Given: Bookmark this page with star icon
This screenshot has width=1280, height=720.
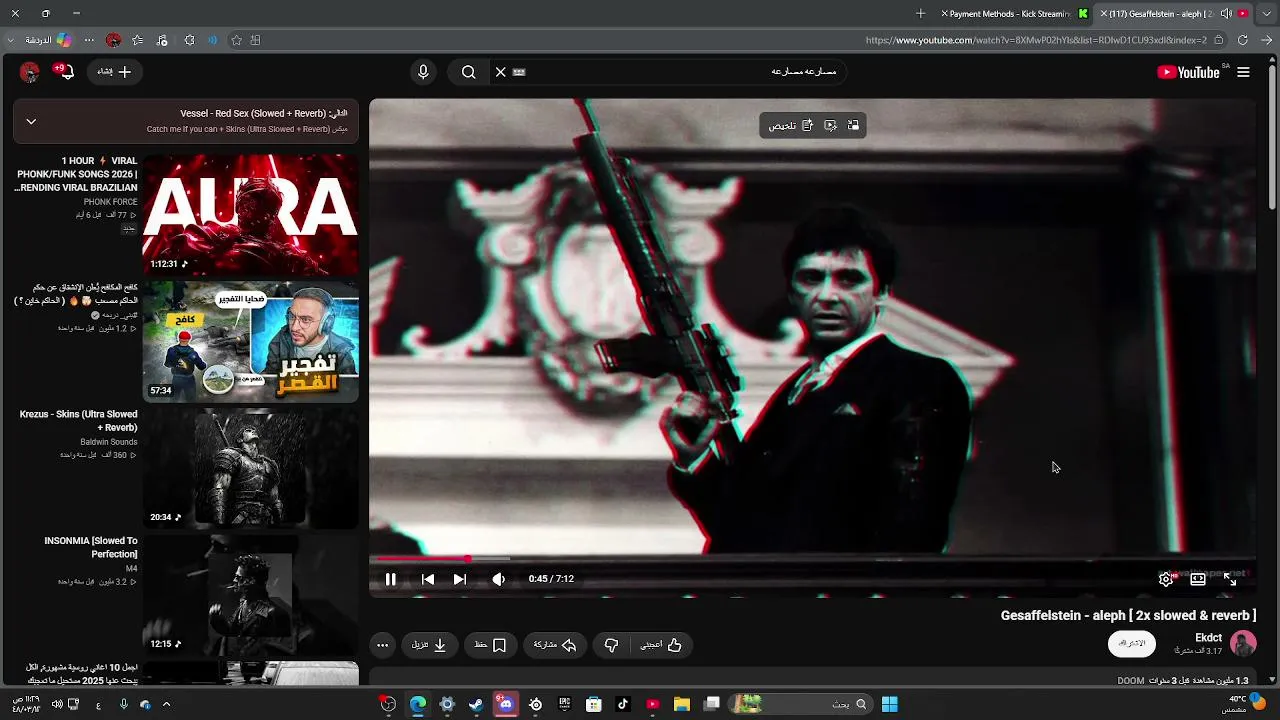Looking at the screenshot, I should coord(236,40).
